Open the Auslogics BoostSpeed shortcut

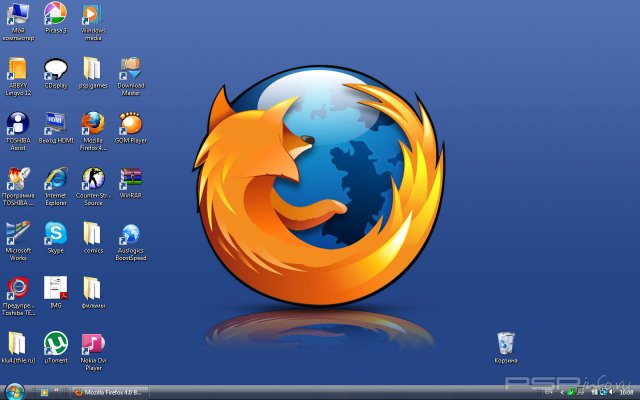pyautogui.click(x=131, y=234)
